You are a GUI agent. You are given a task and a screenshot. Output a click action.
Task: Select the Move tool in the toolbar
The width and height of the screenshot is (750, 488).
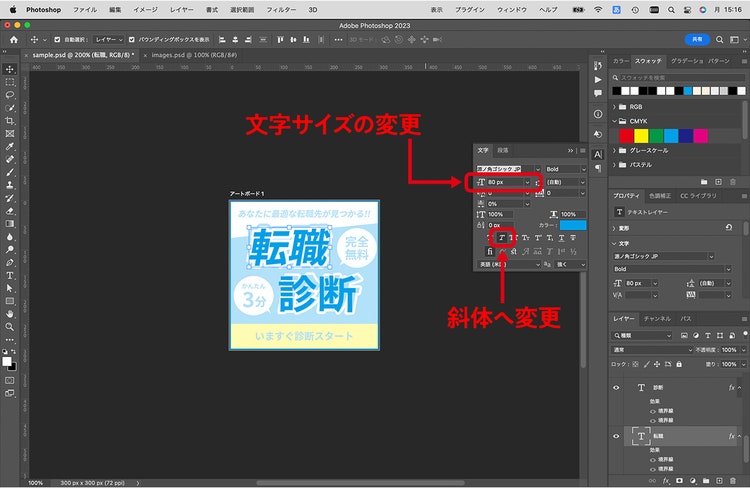pyautogui.click(x=10, y=69)
